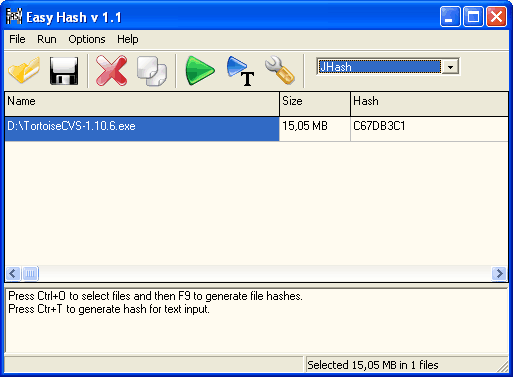Click the C67DB3C1 hash value
The width and height of the screenshot is (513, 377).
click(379, 126)
